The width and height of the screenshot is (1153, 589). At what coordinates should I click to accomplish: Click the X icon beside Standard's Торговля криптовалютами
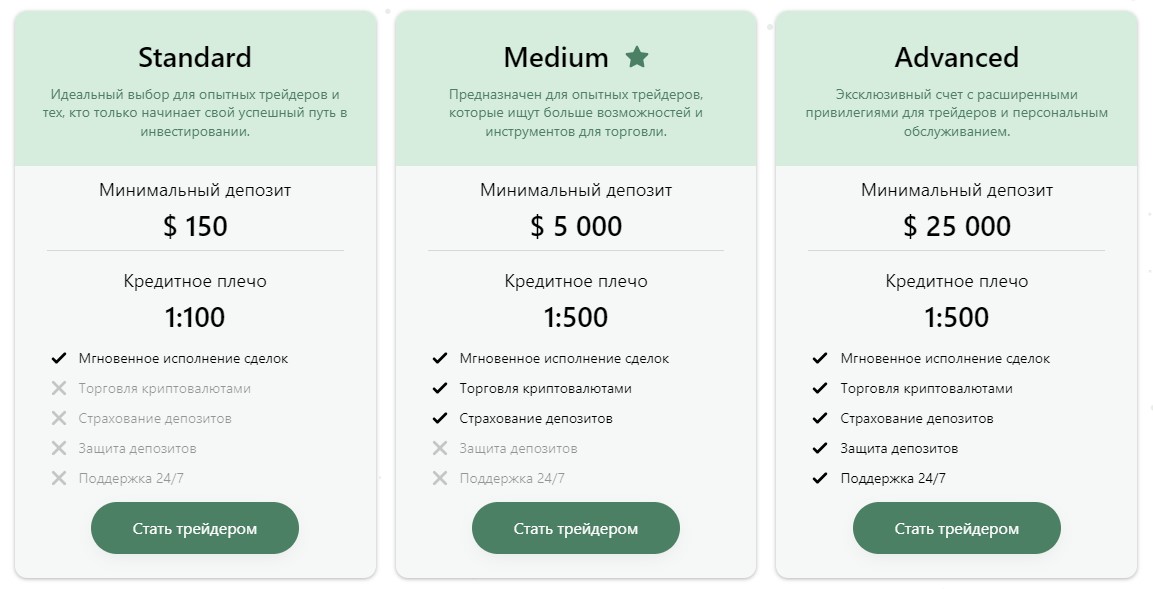tap(59, 388)
